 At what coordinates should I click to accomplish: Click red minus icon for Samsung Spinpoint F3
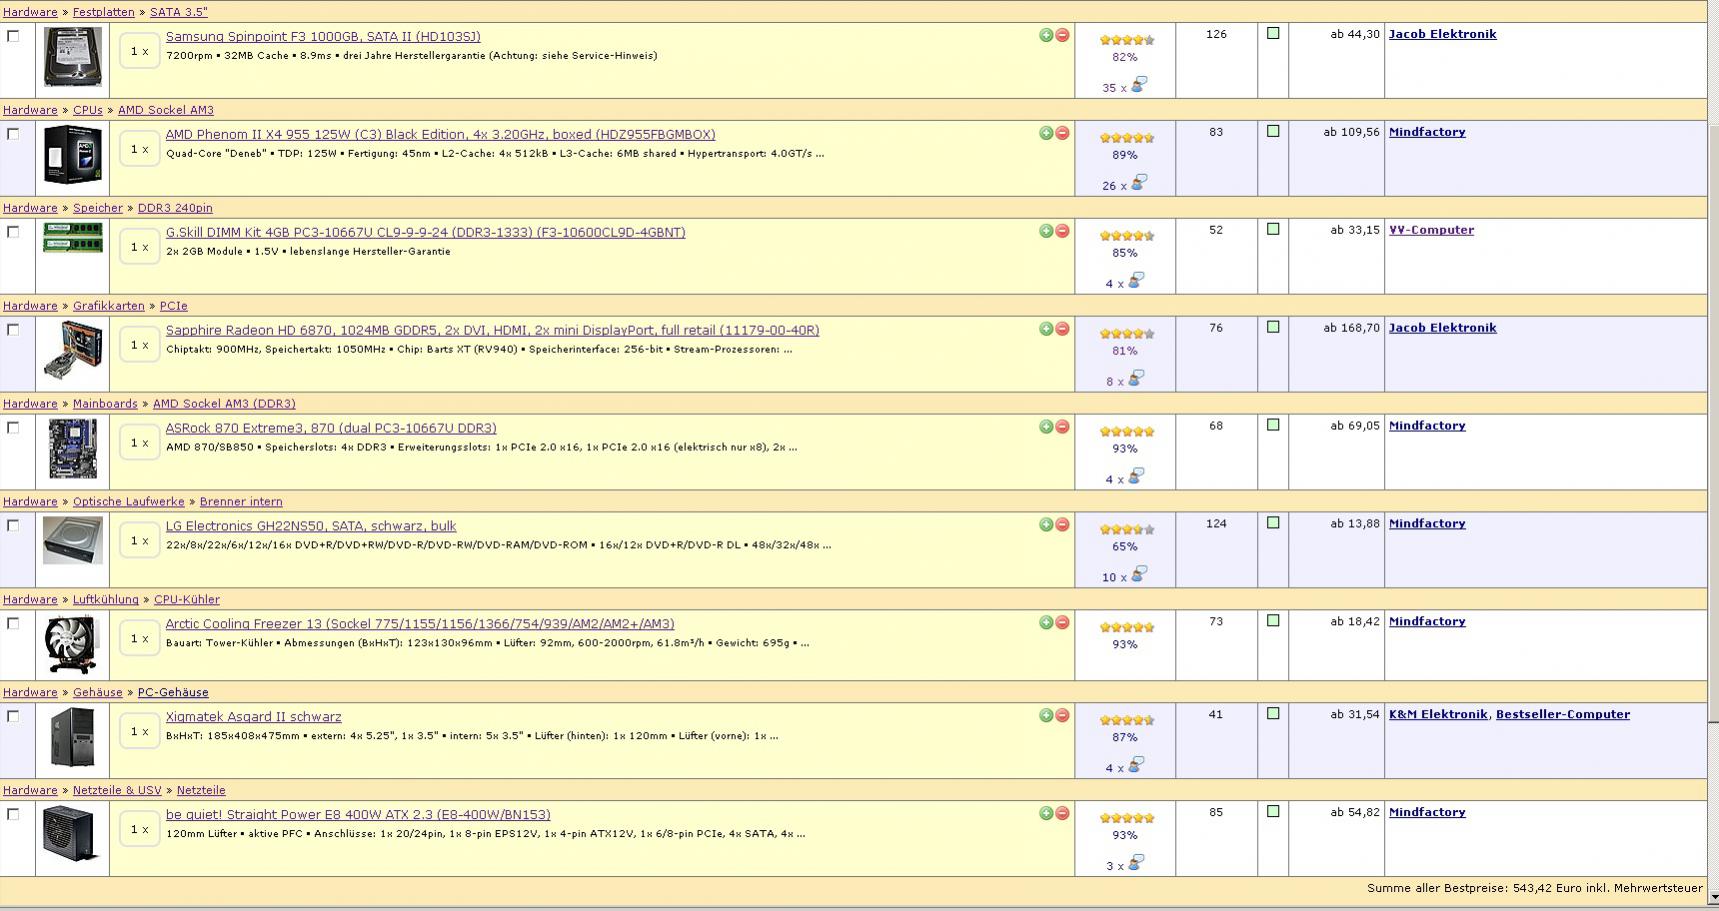click(1062, 35)
